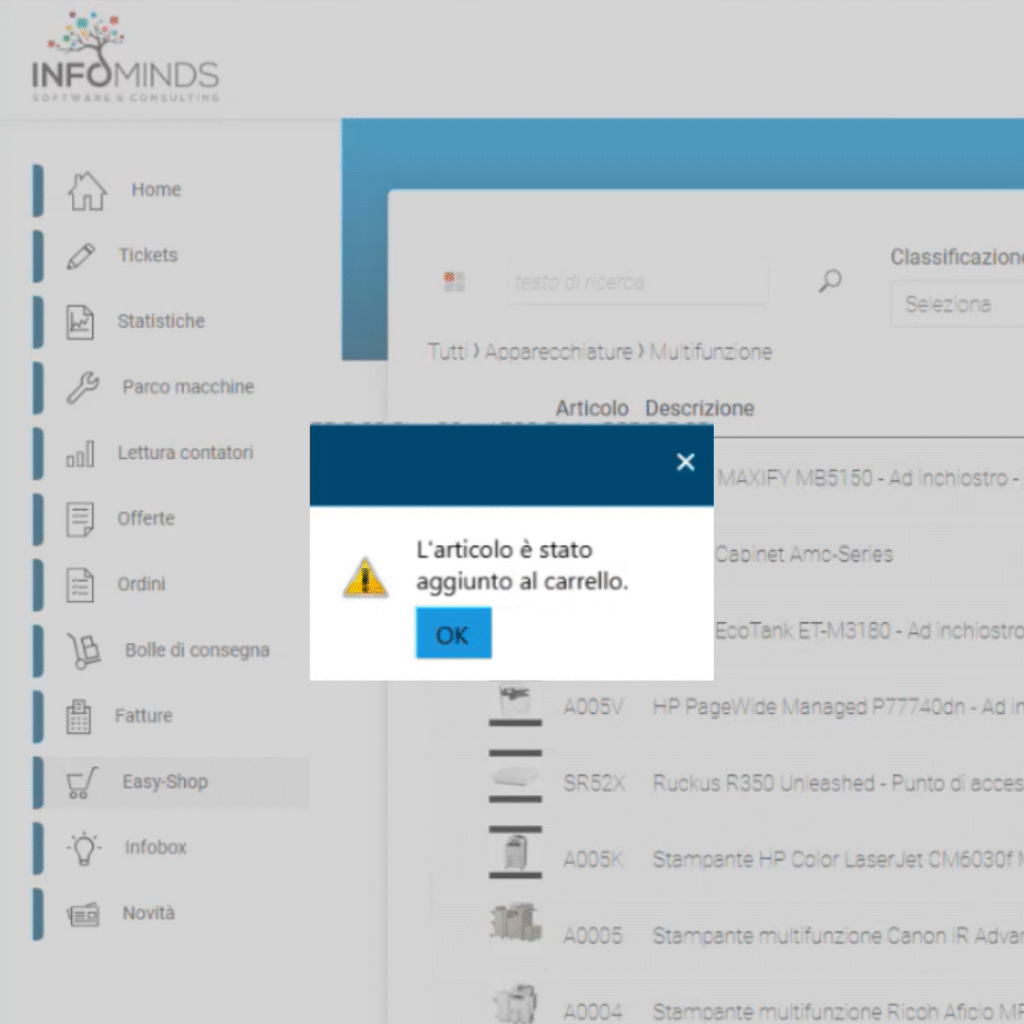The width and height of the screenshot is (1024, 1024).
Task: Open the Tickets menu item
Action: [x=148, y=255]
